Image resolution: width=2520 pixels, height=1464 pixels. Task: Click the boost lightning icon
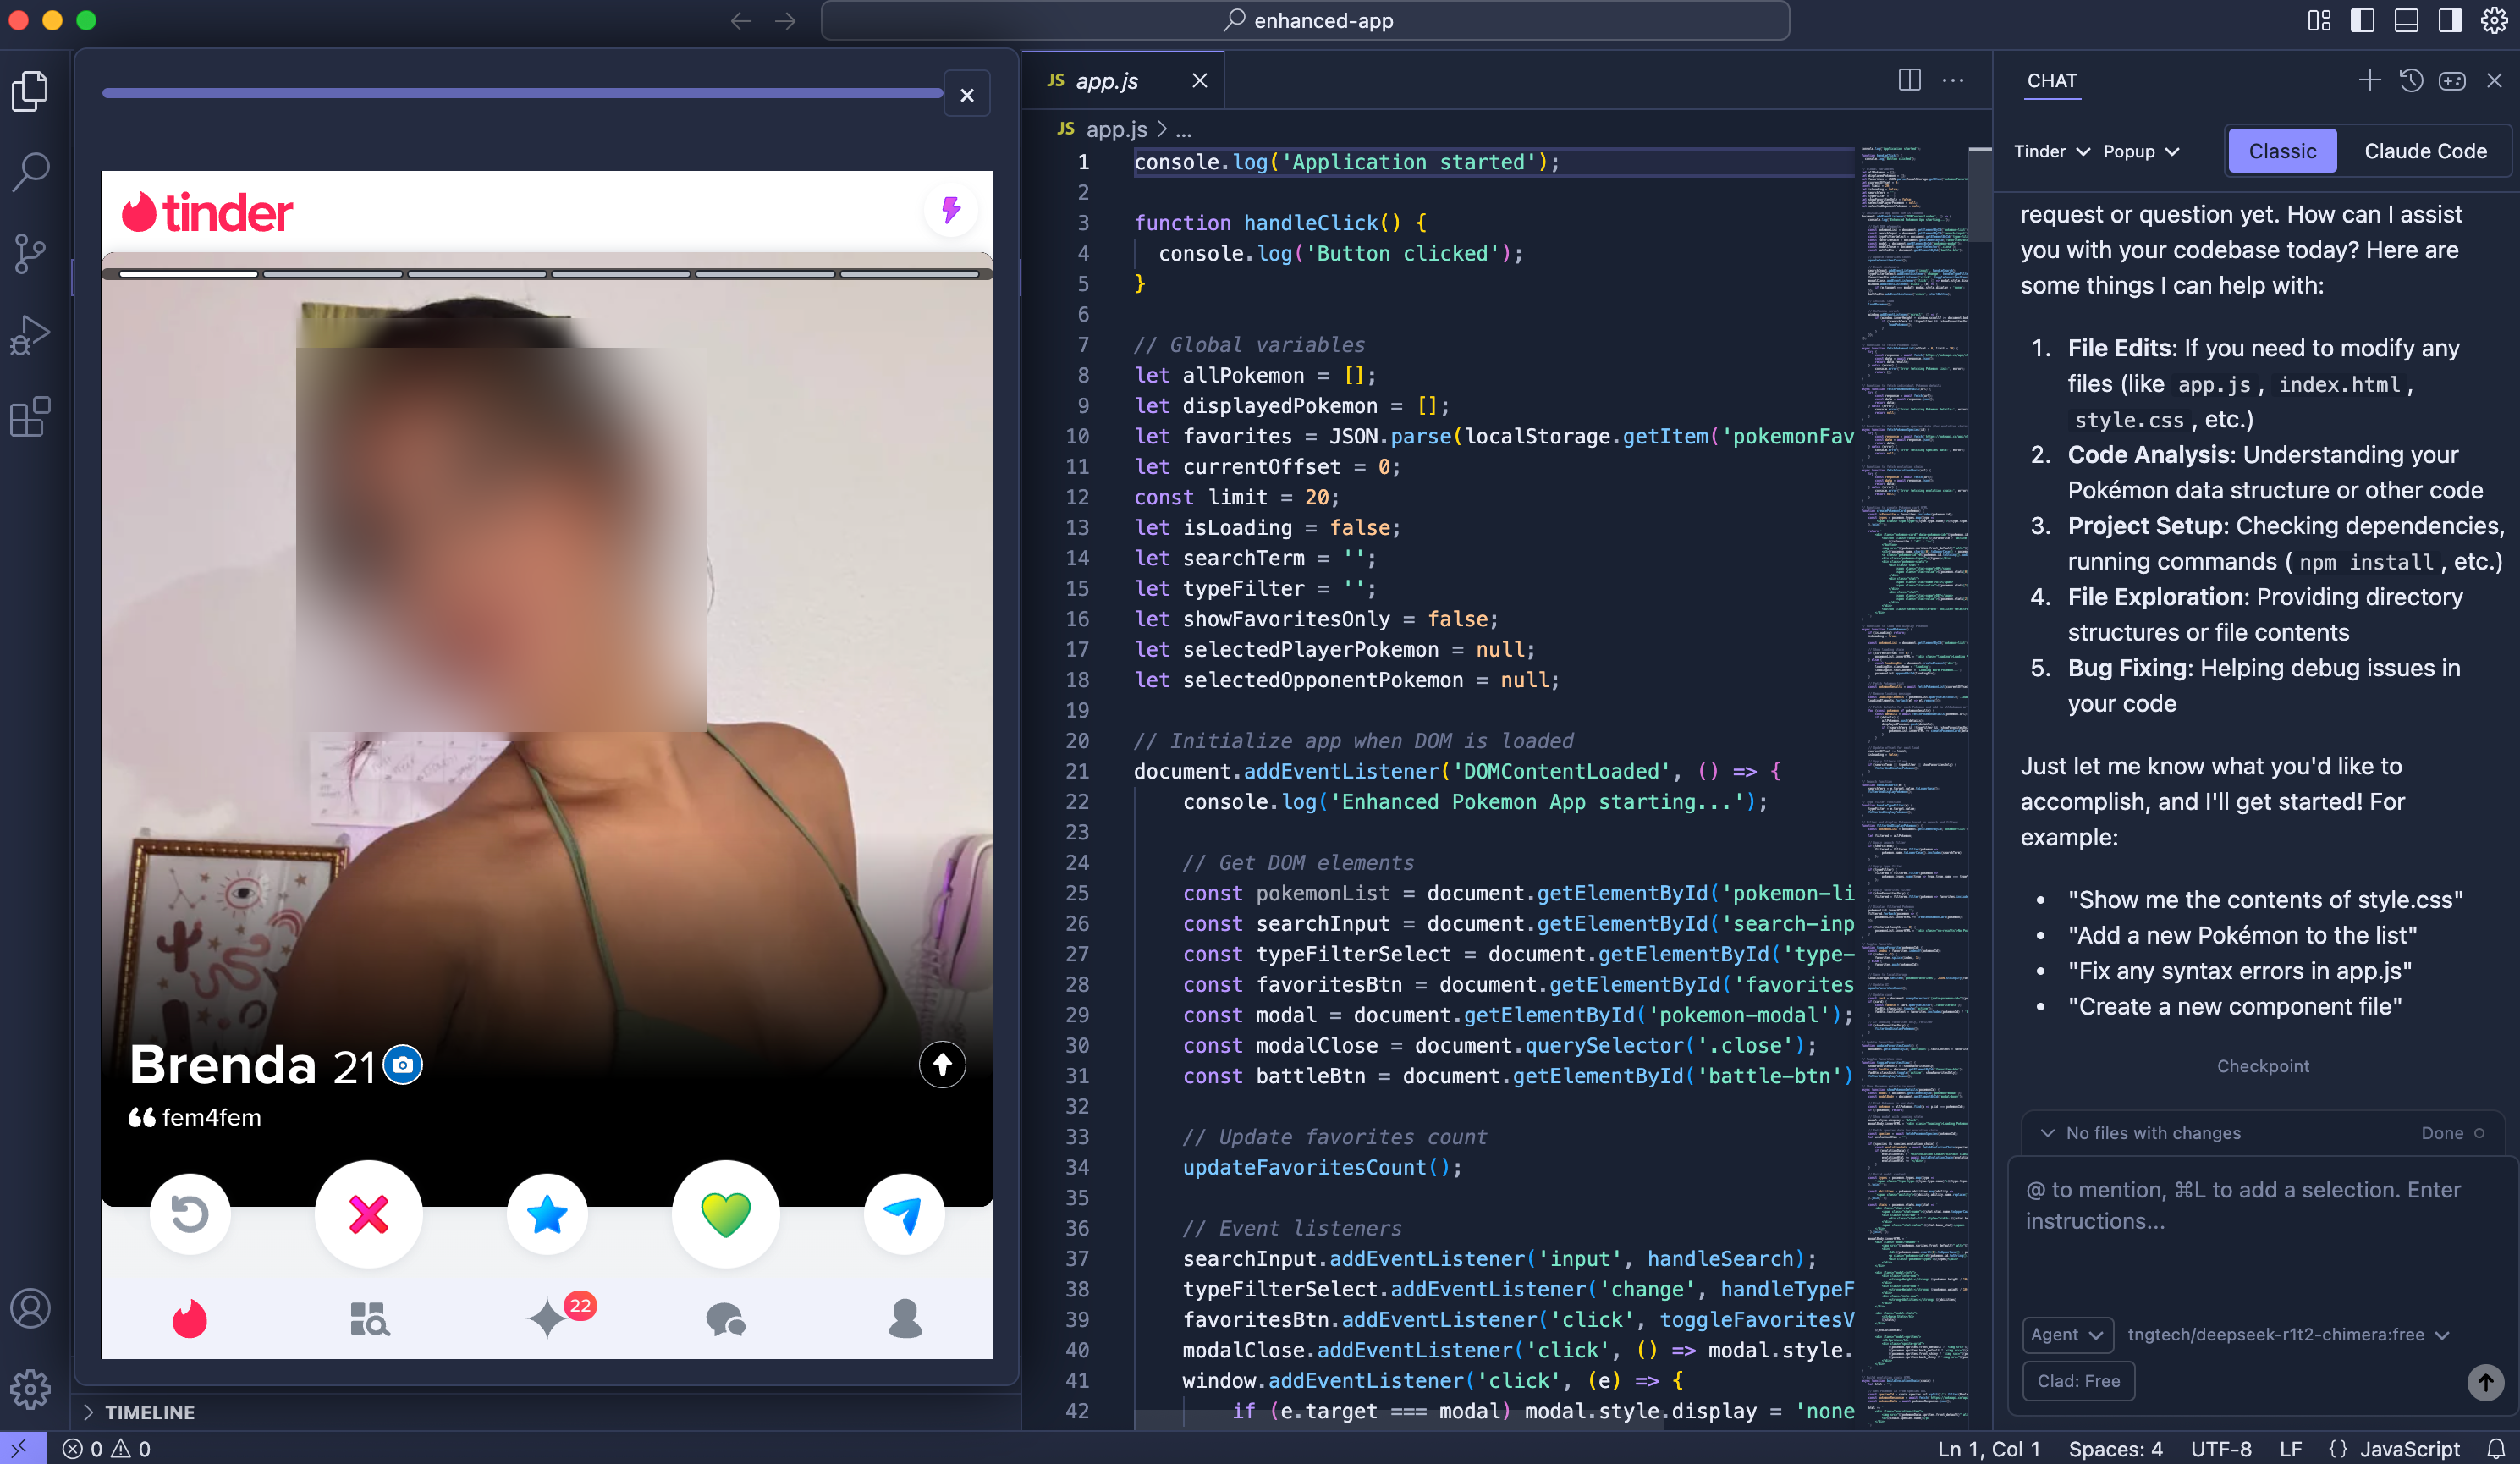click(x=950, y=210)
